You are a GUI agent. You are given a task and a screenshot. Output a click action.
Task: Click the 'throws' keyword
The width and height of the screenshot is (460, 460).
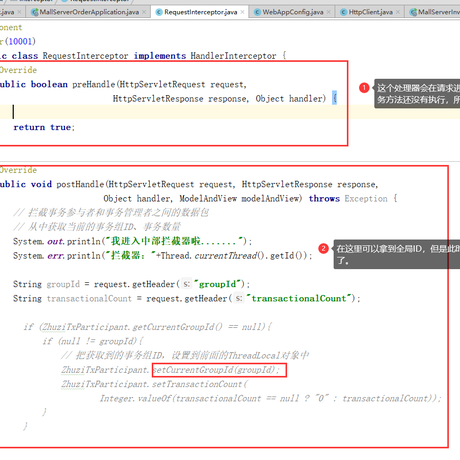pyautogui.click(x=324, y=199)
